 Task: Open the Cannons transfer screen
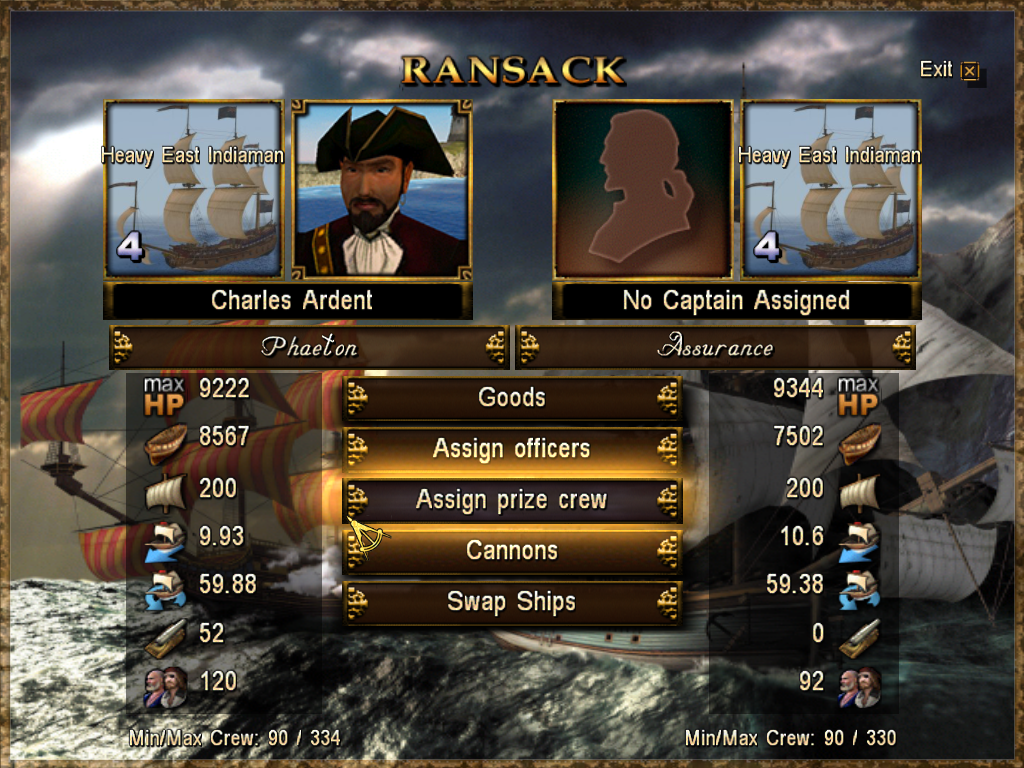pyautogui.click(x=512, y=551)
